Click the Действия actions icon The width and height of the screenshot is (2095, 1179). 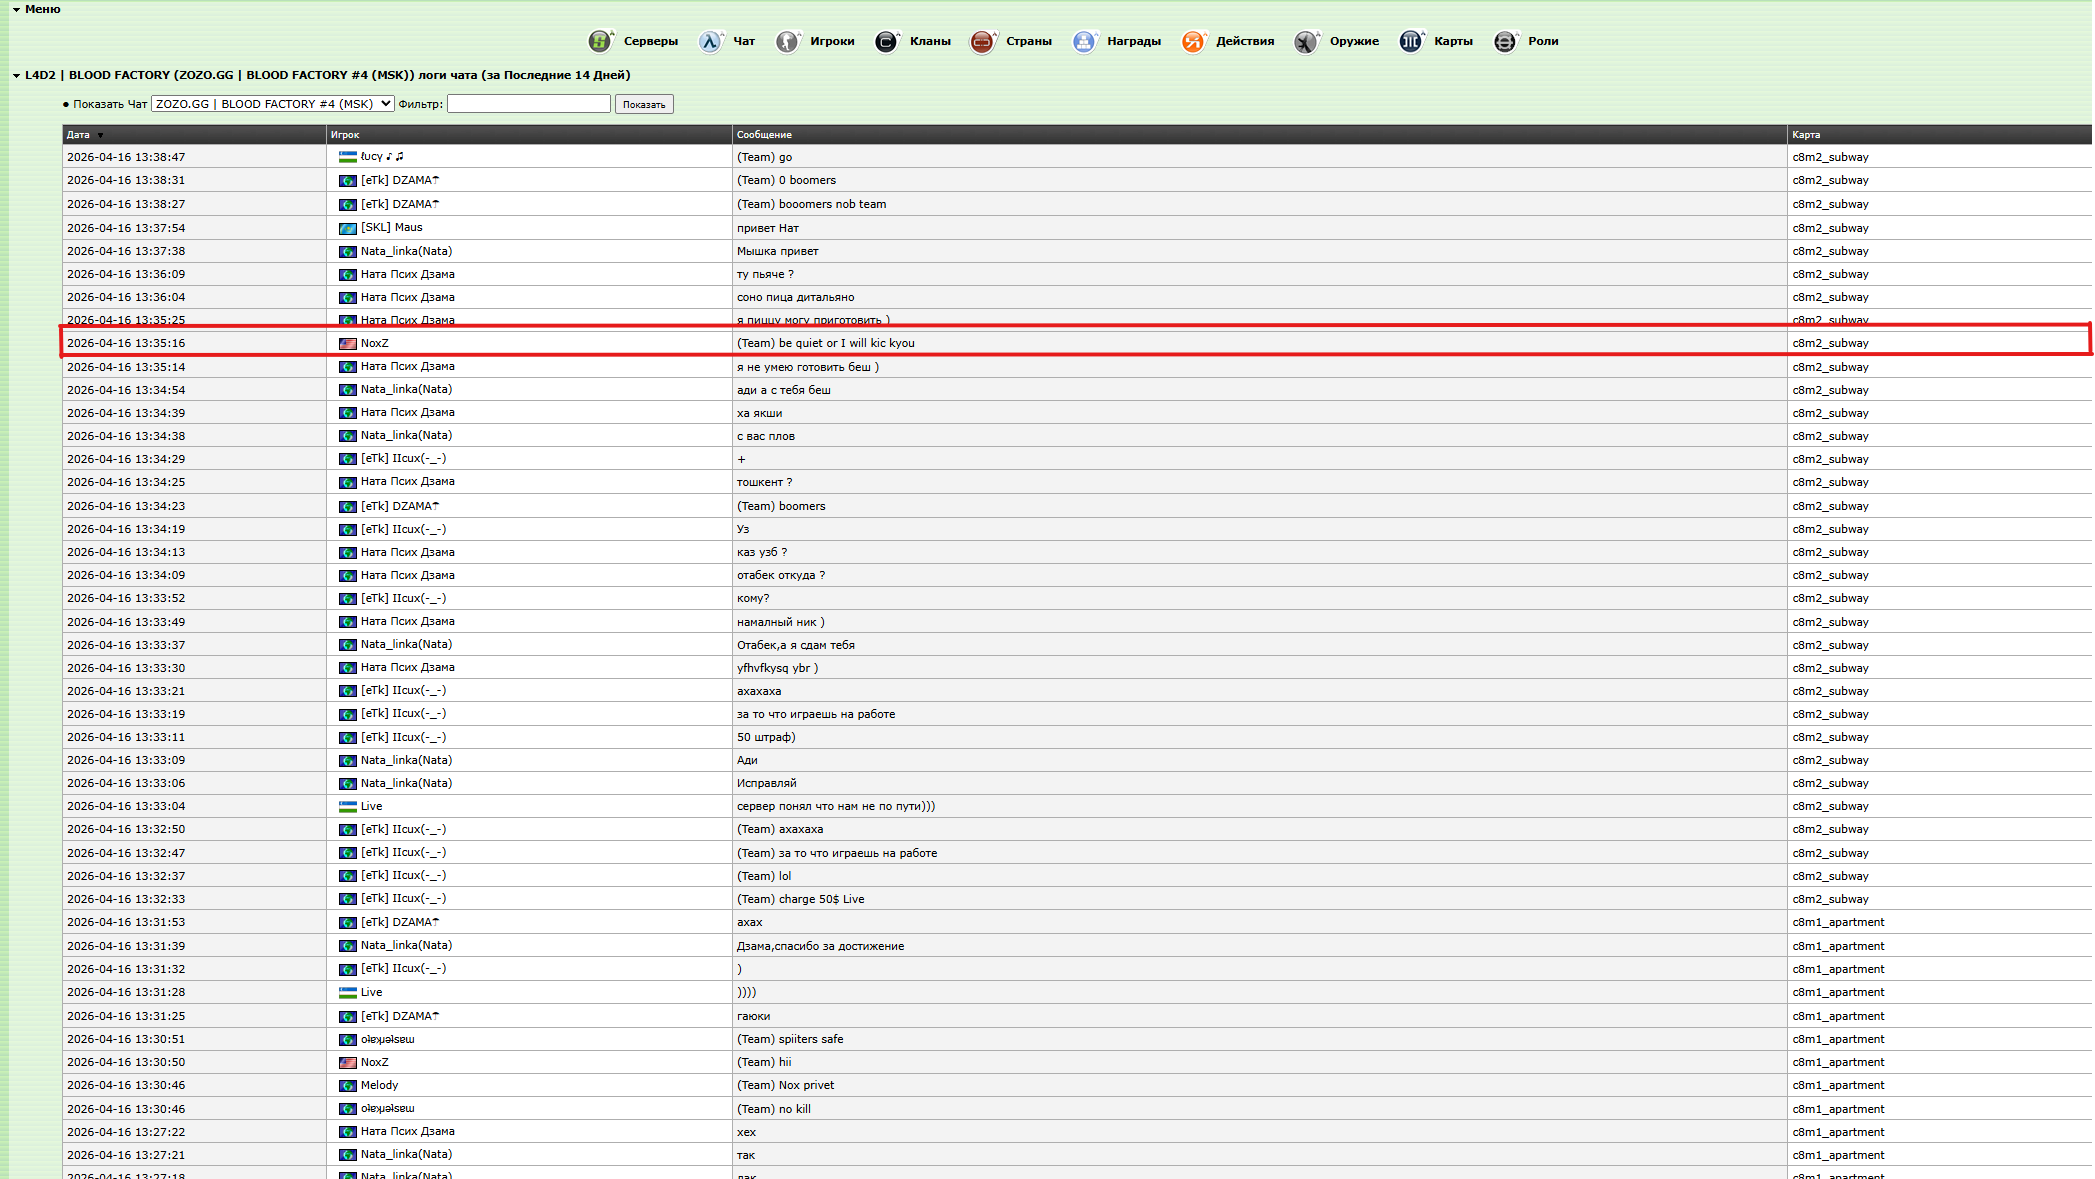[1193, 41]
